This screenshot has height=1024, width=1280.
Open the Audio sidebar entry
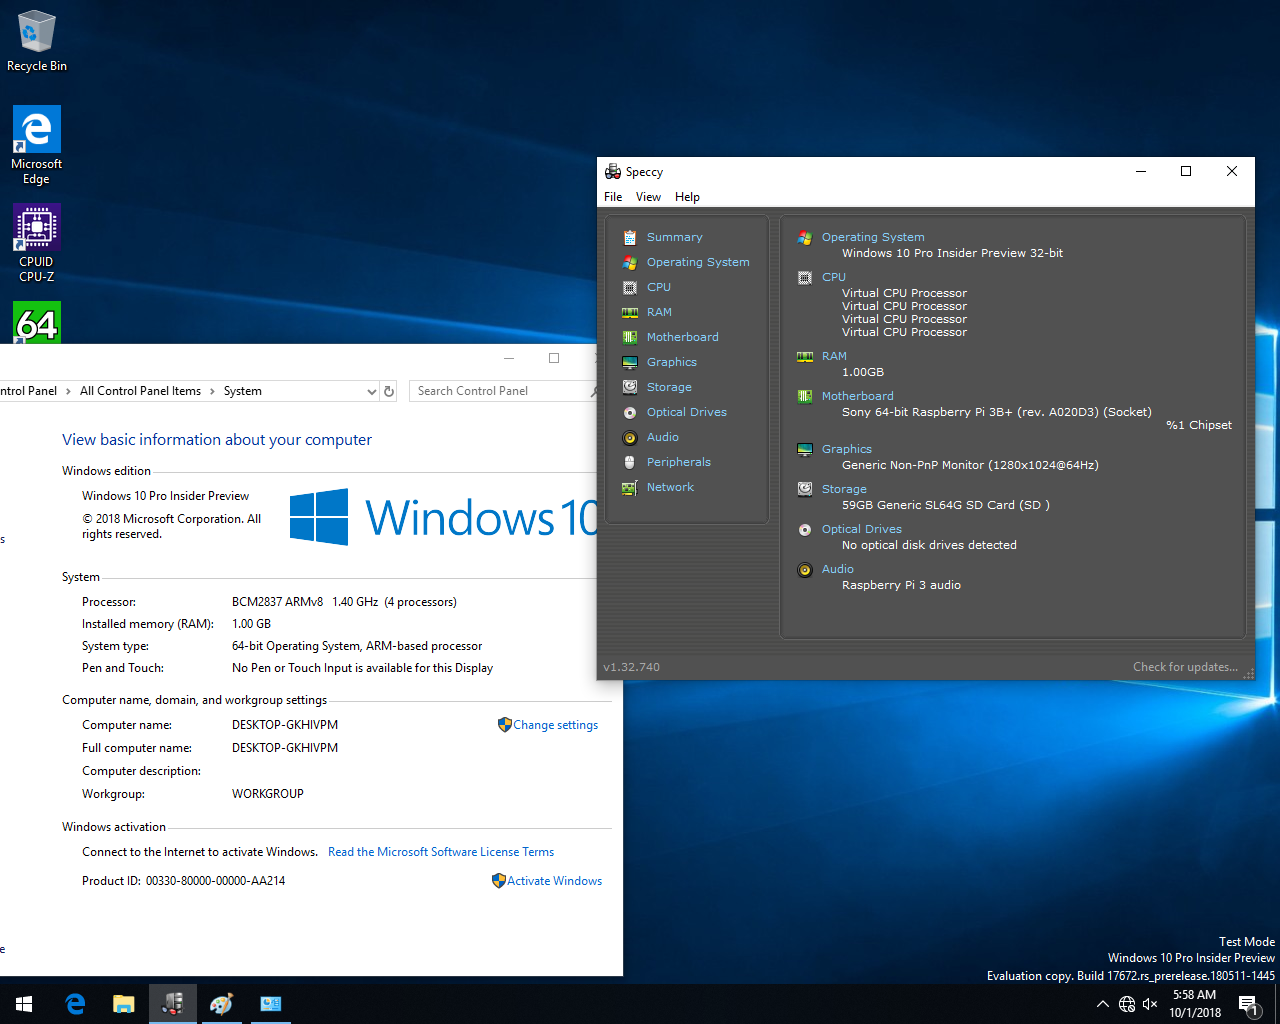click(662, 437)
